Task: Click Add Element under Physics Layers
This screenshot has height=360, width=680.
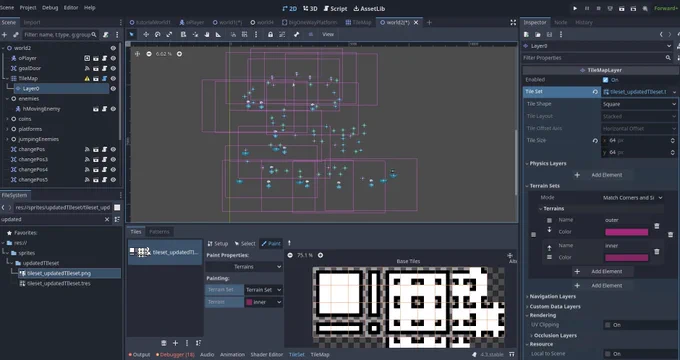Action: (602, 175)
